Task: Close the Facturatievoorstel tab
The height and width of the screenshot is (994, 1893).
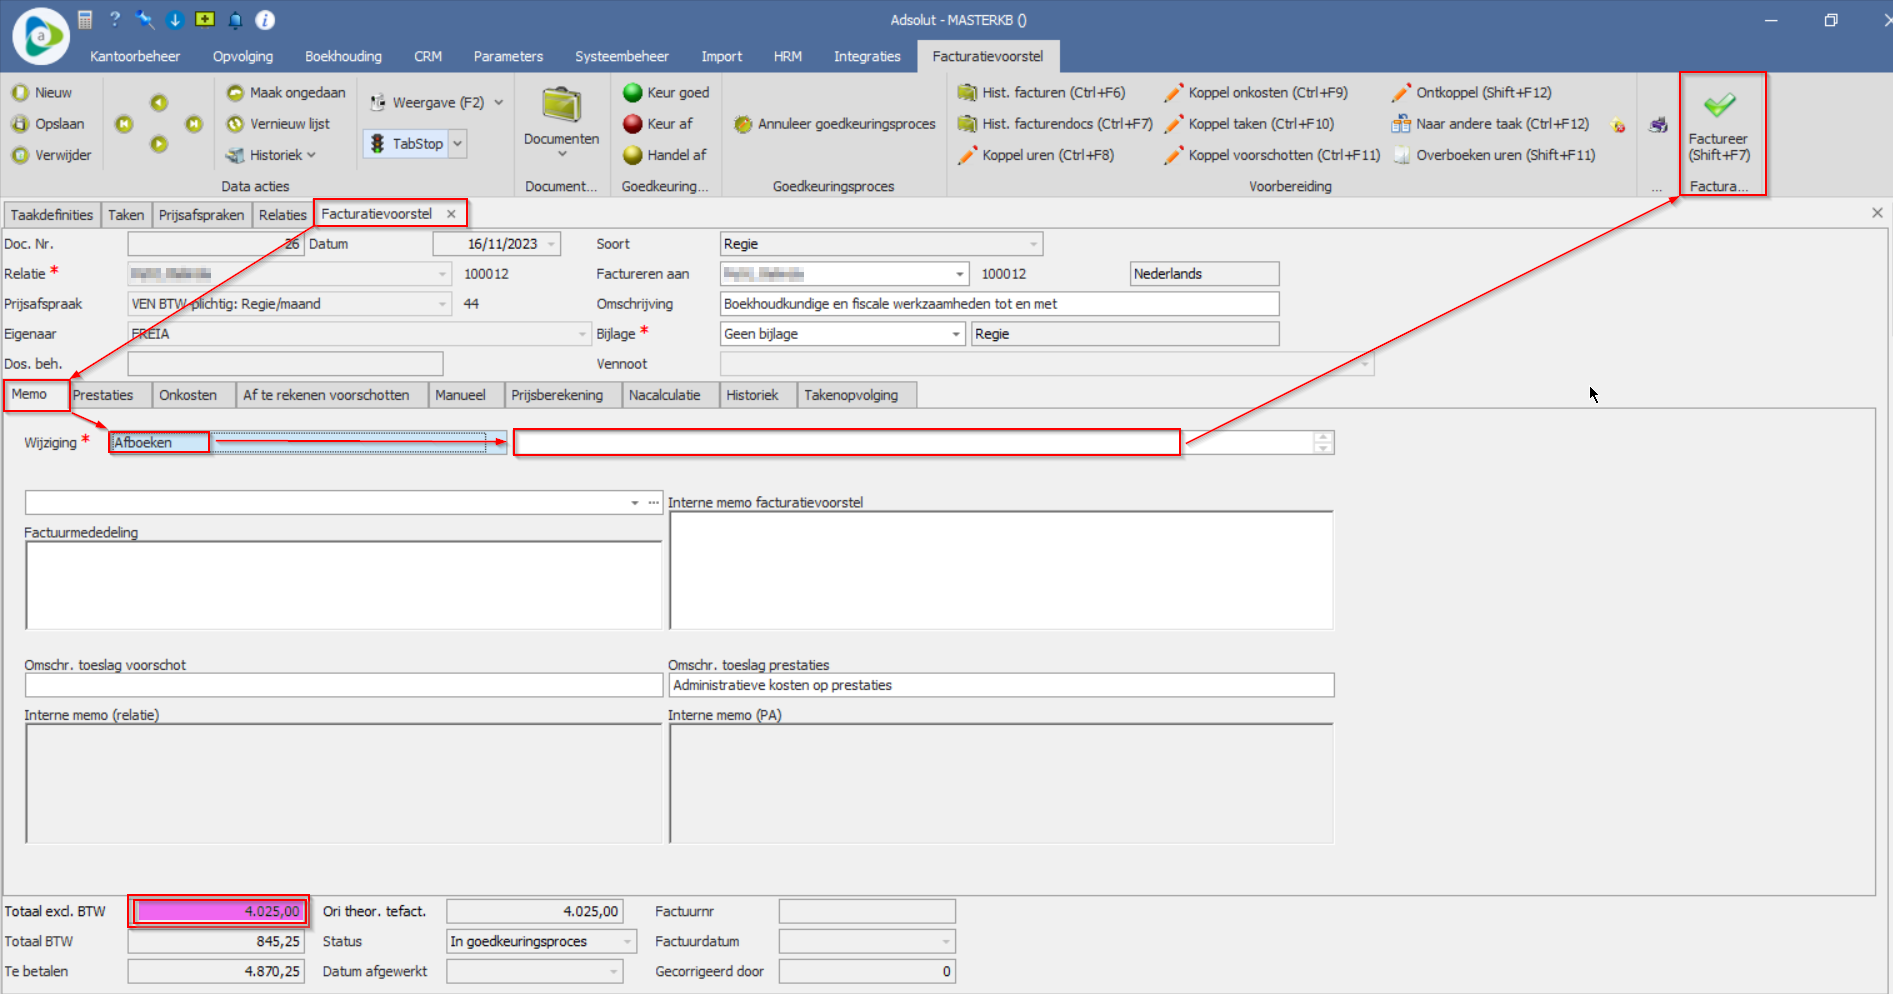Action: (451, 214)
